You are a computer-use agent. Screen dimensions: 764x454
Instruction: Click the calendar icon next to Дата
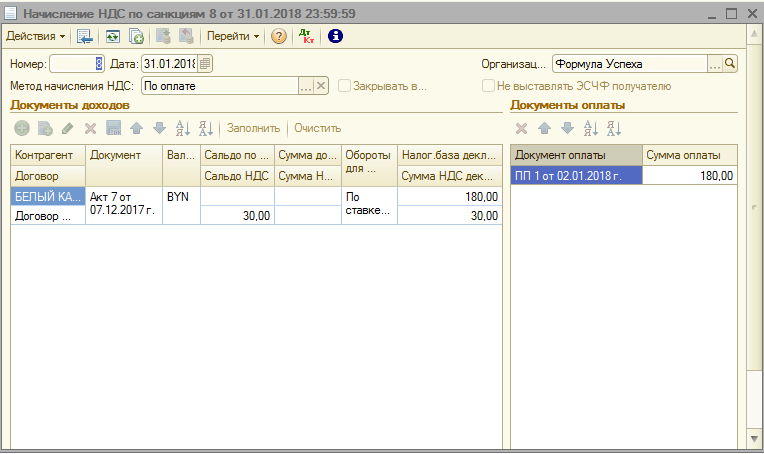tap(205, 63)
